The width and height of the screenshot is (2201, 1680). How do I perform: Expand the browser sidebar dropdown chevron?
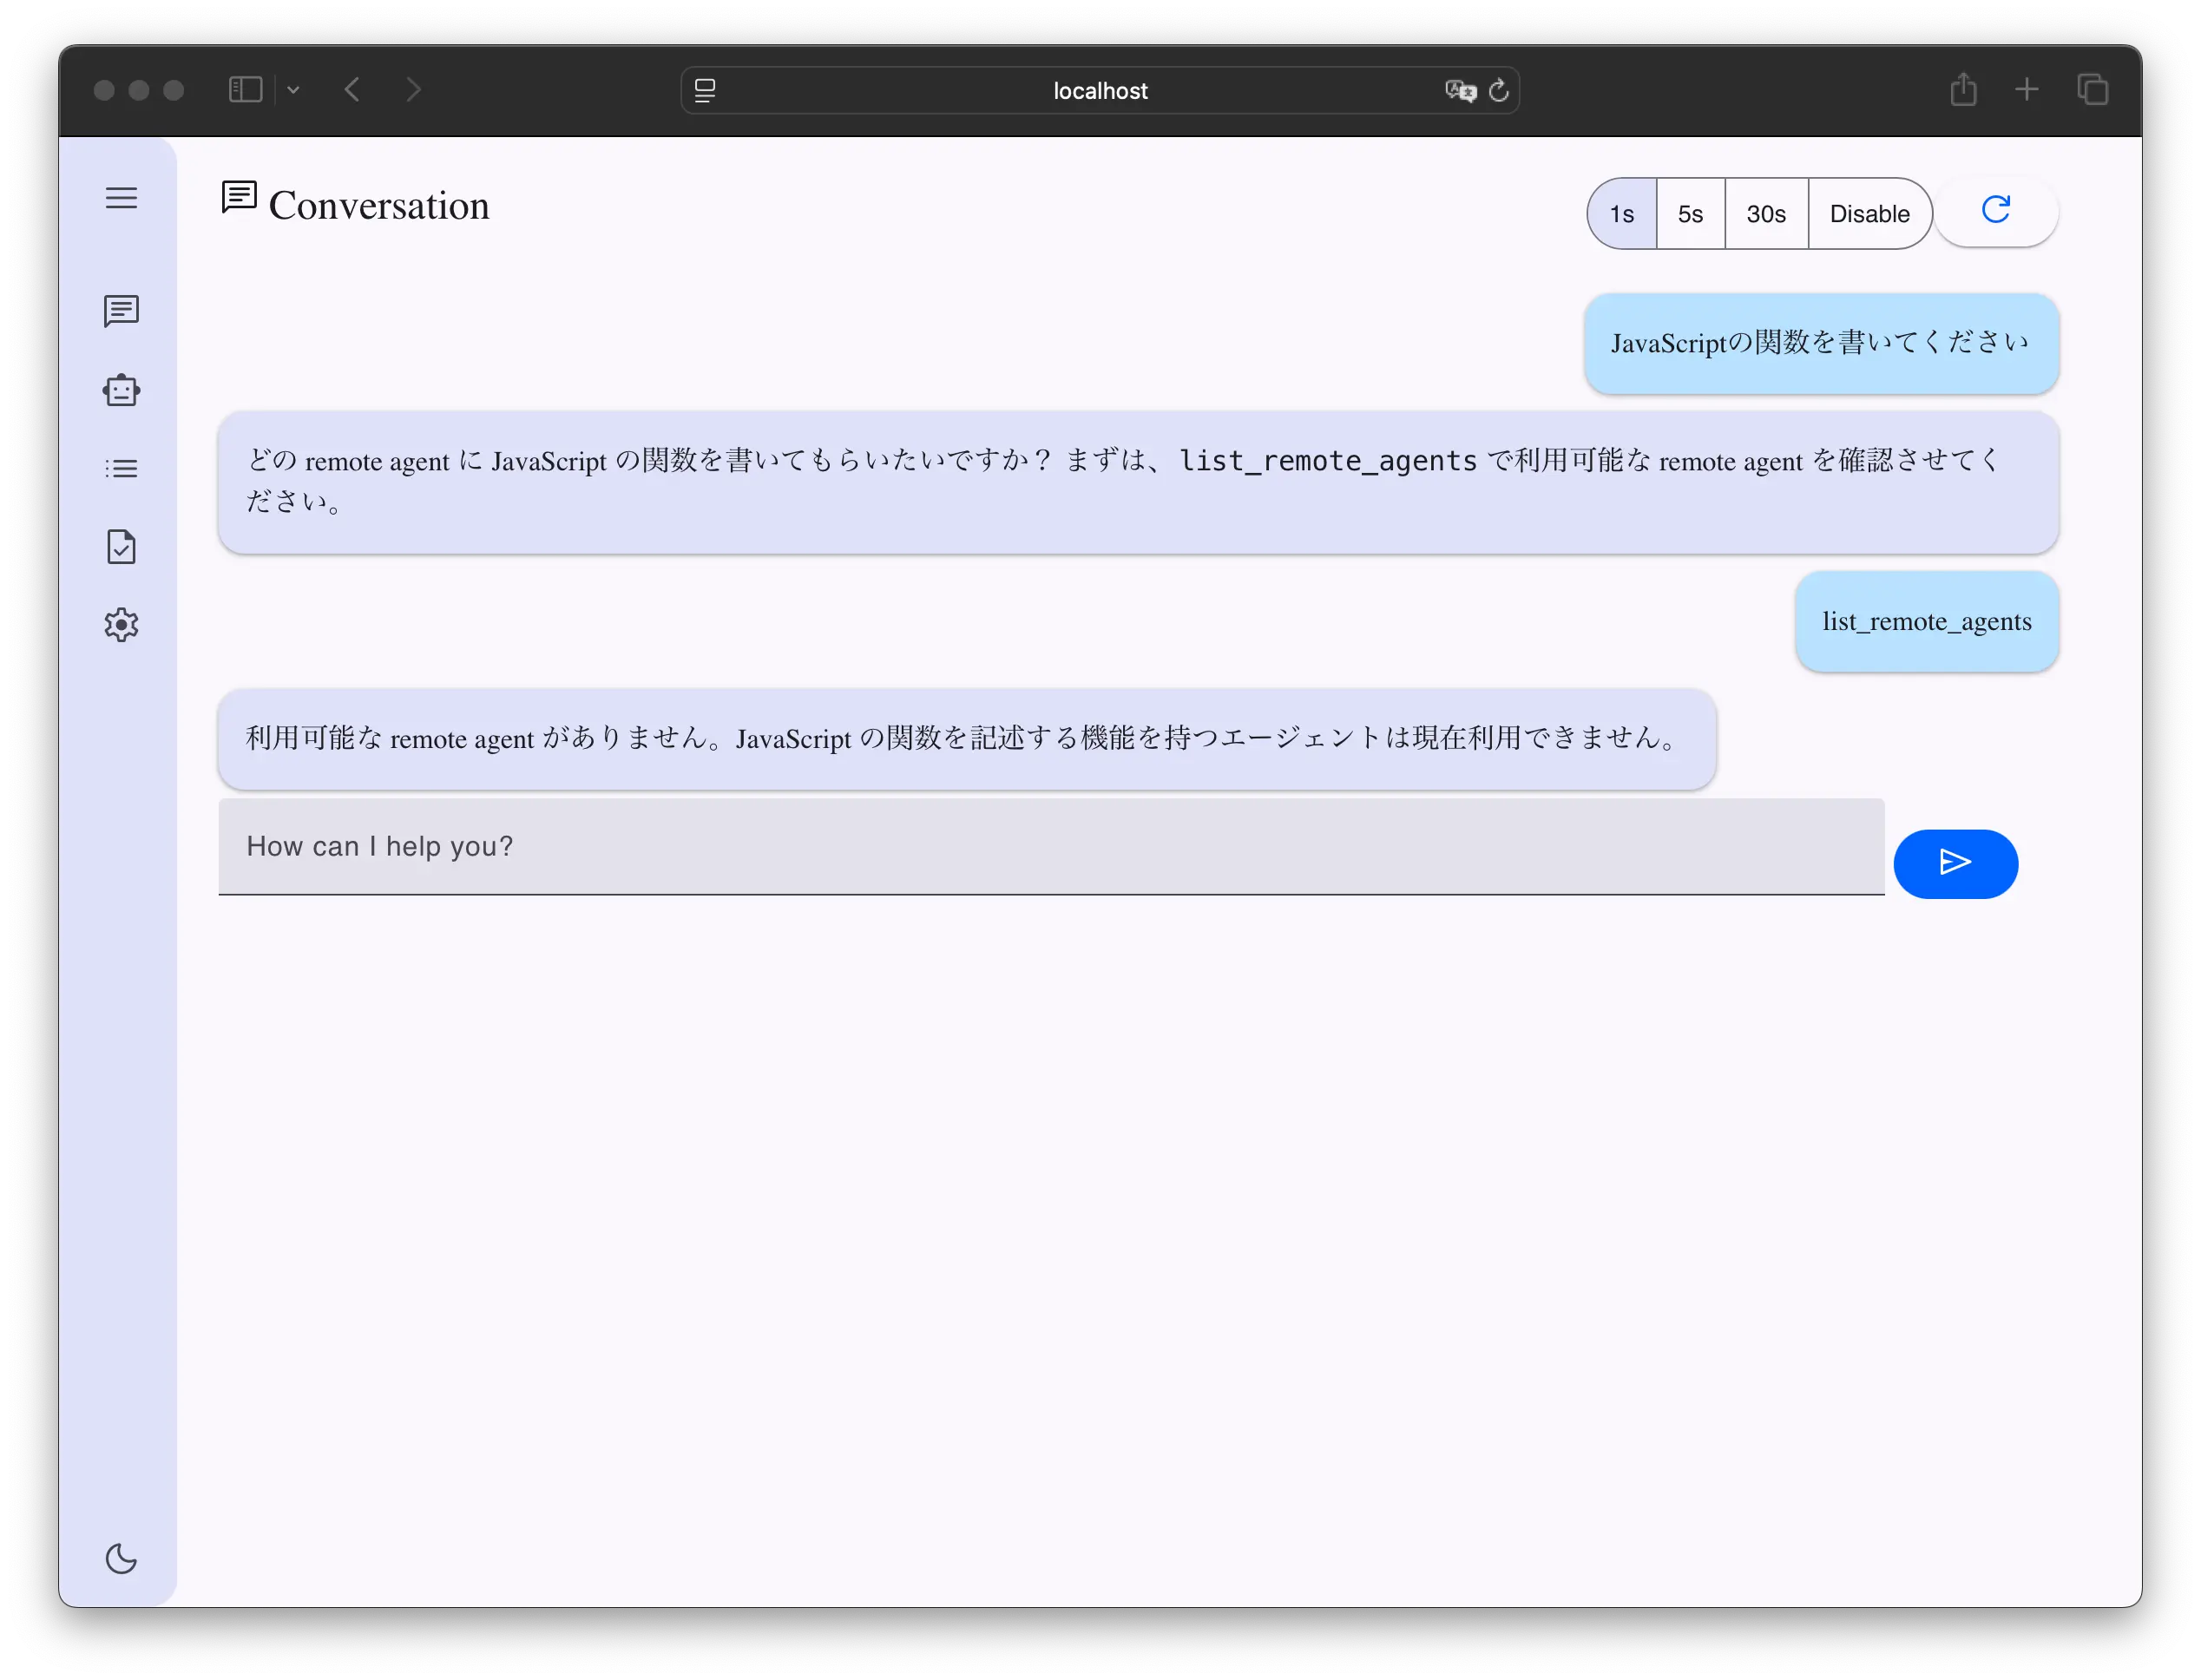pos(293,90)
